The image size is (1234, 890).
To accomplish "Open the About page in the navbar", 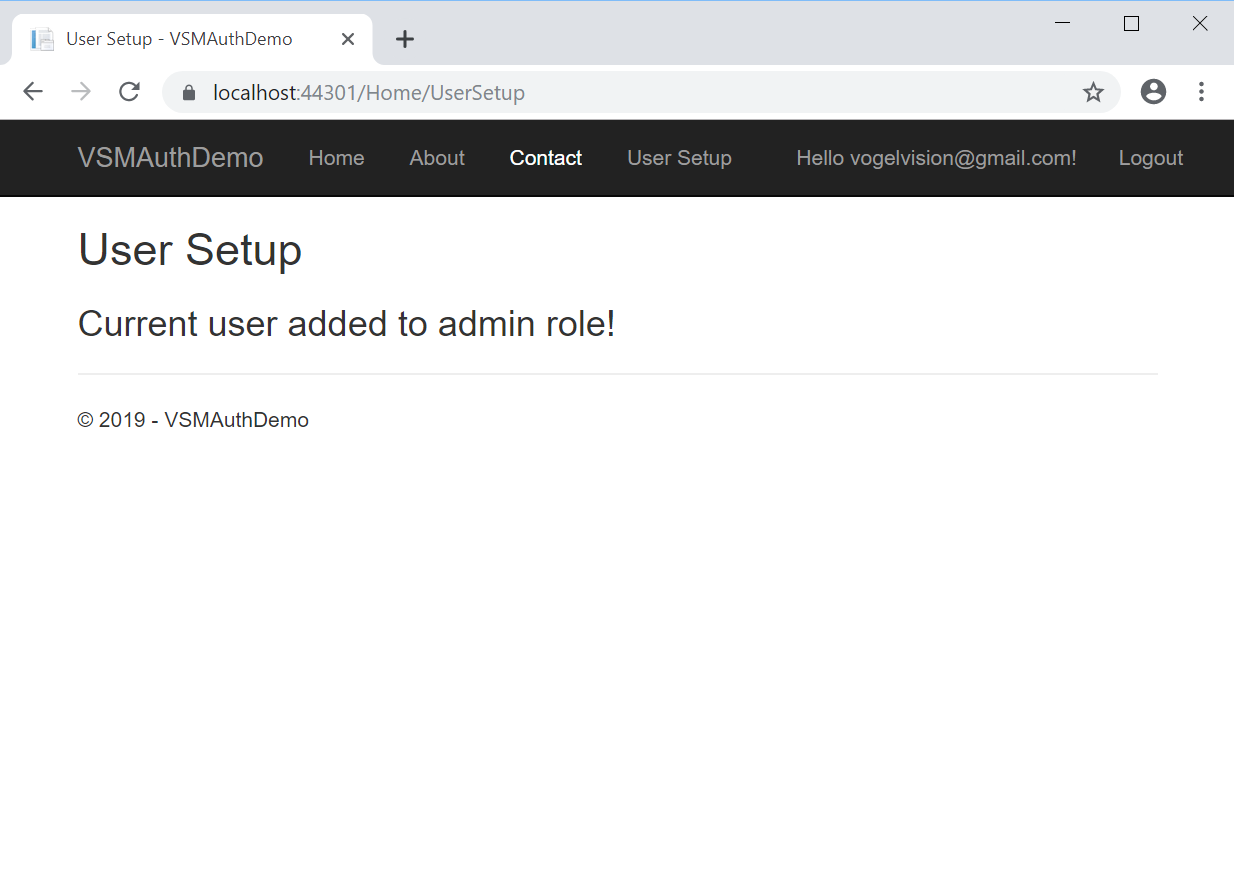I will pos(437,158).
